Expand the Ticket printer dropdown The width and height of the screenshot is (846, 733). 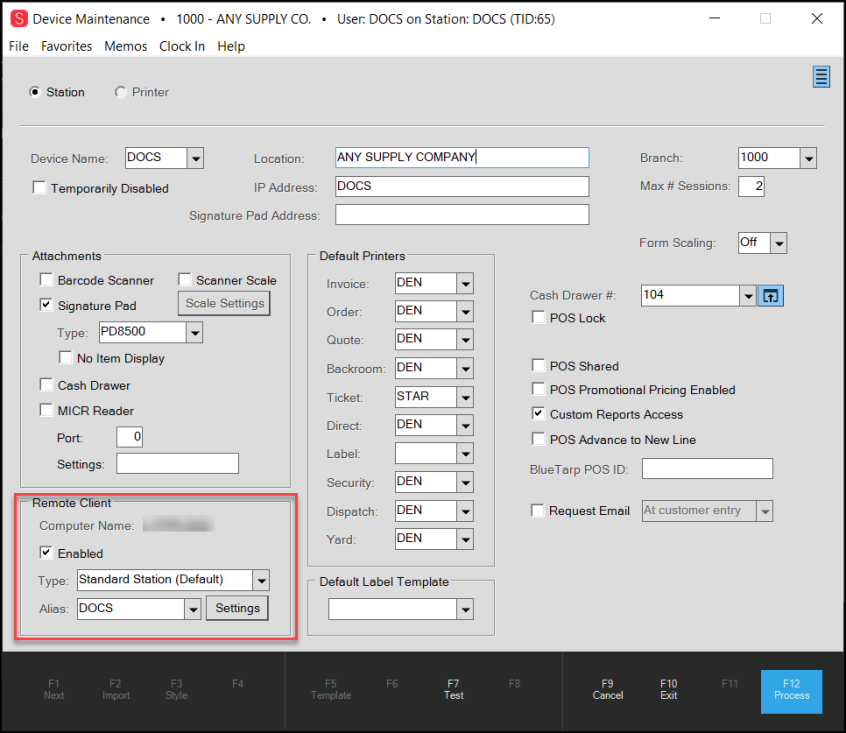(465, 397)
